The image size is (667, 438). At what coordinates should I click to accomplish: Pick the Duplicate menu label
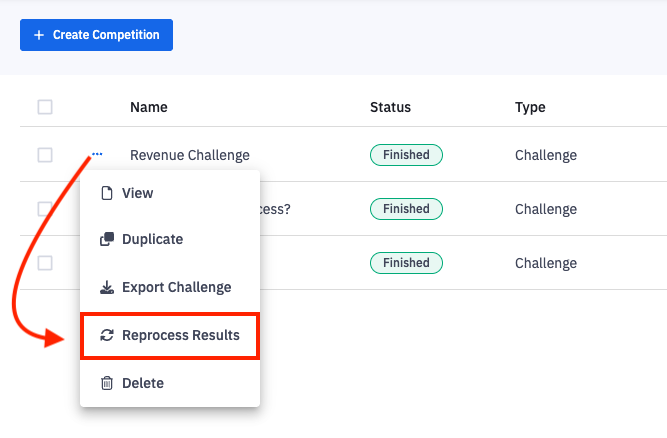(152, 240)
